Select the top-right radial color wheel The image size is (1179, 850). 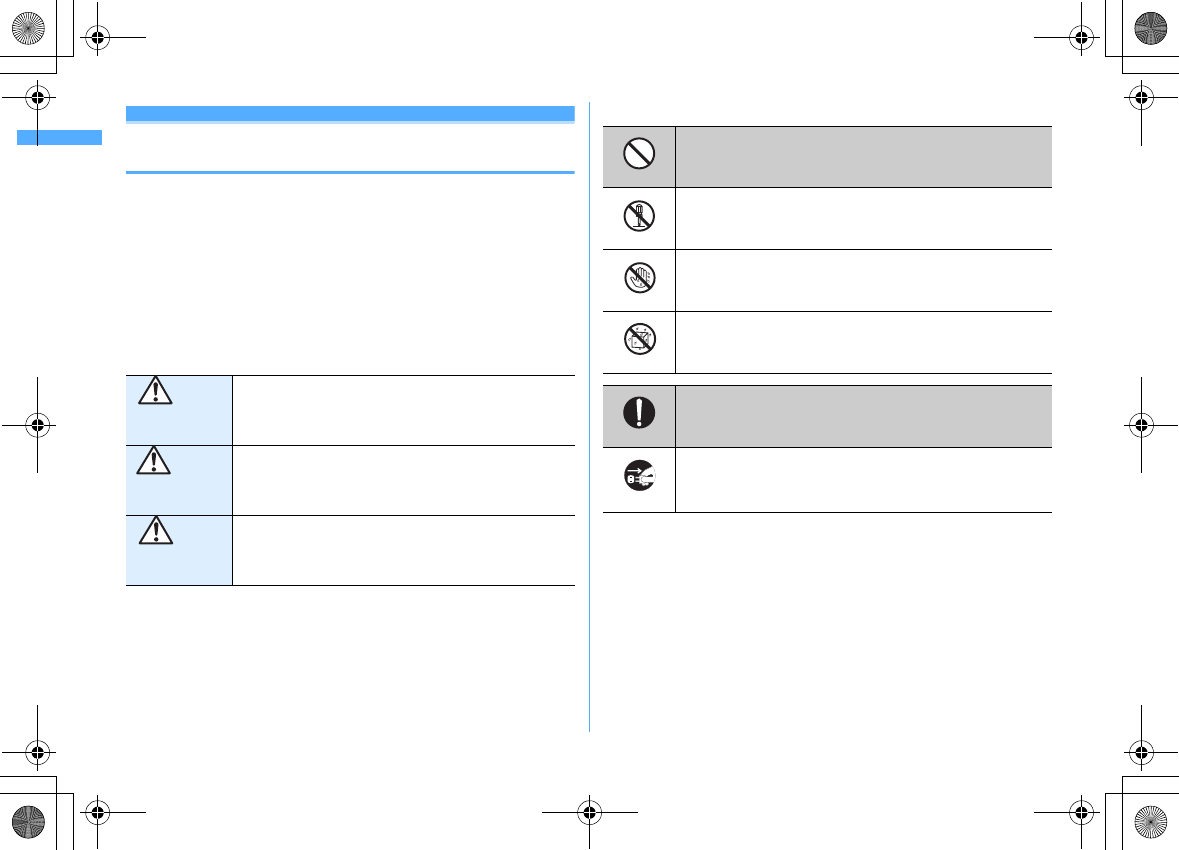1154,24
